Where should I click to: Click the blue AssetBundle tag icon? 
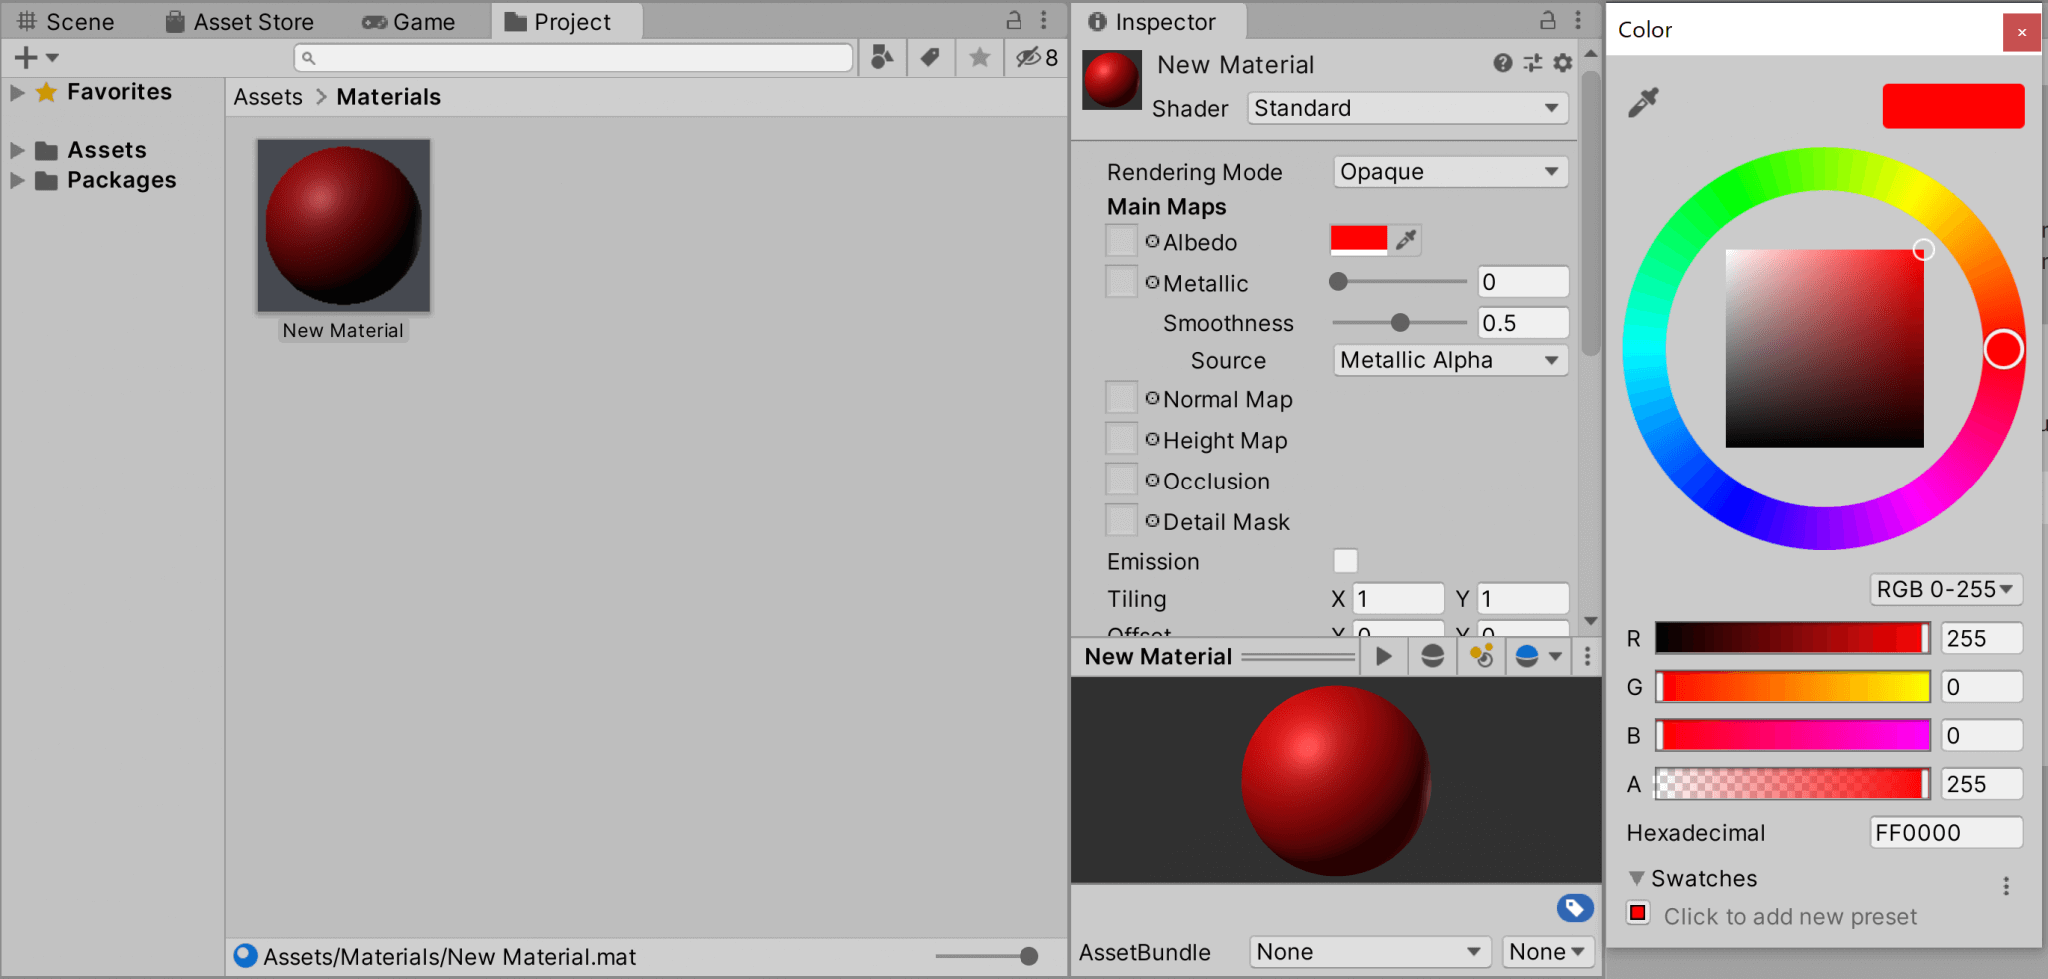(1575, 908)
